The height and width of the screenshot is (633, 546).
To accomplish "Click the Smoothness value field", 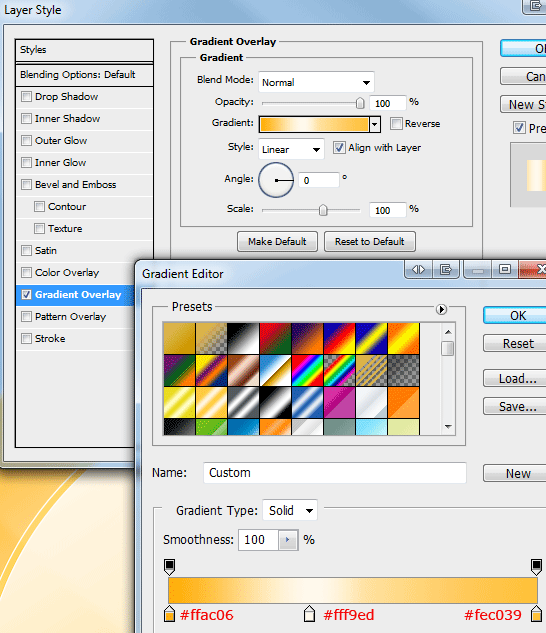I will click(x=258, y=540).
